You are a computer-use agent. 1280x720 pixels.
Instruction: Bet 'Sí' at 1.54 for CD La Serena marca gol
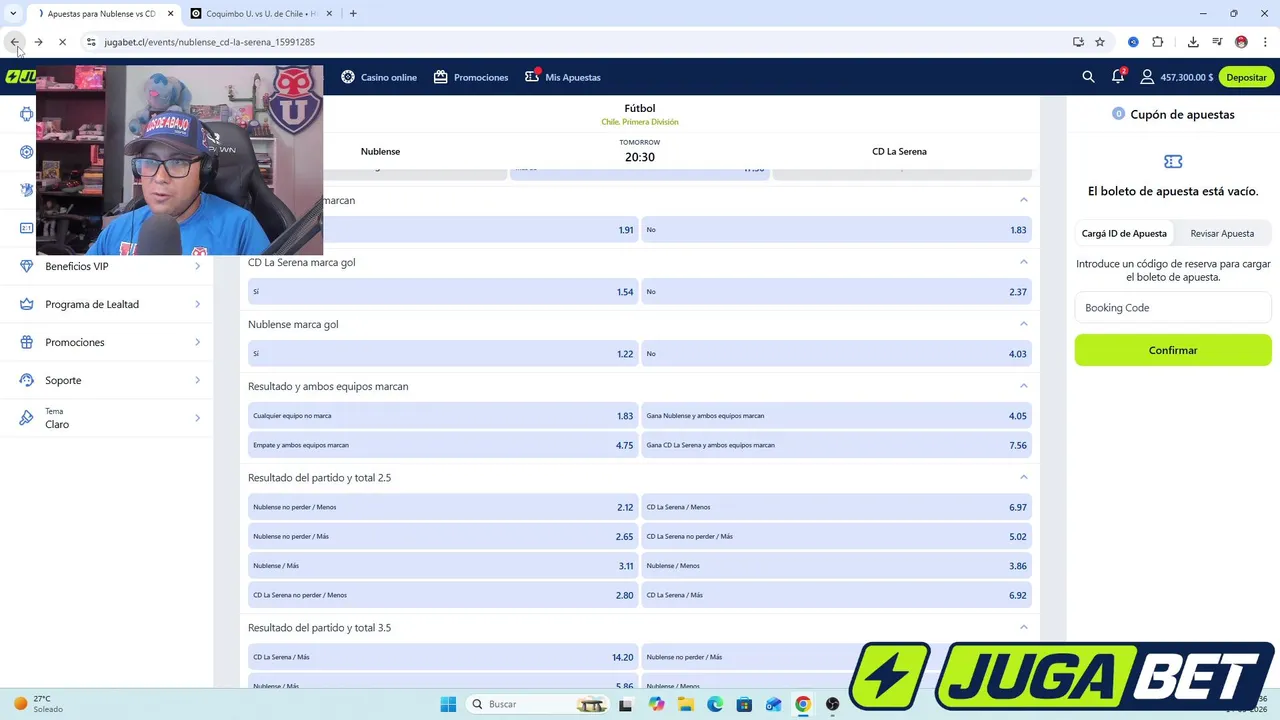[x=442, y=292]
